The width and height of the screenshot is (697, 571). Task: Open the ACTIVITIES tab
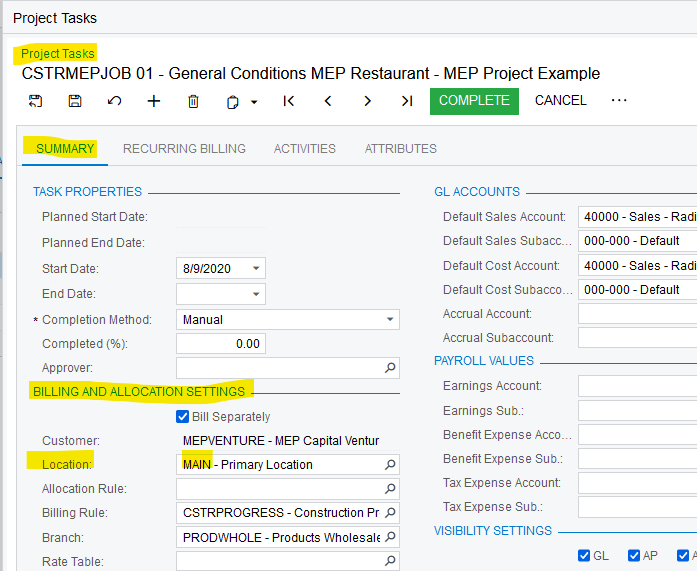[304, 148]
